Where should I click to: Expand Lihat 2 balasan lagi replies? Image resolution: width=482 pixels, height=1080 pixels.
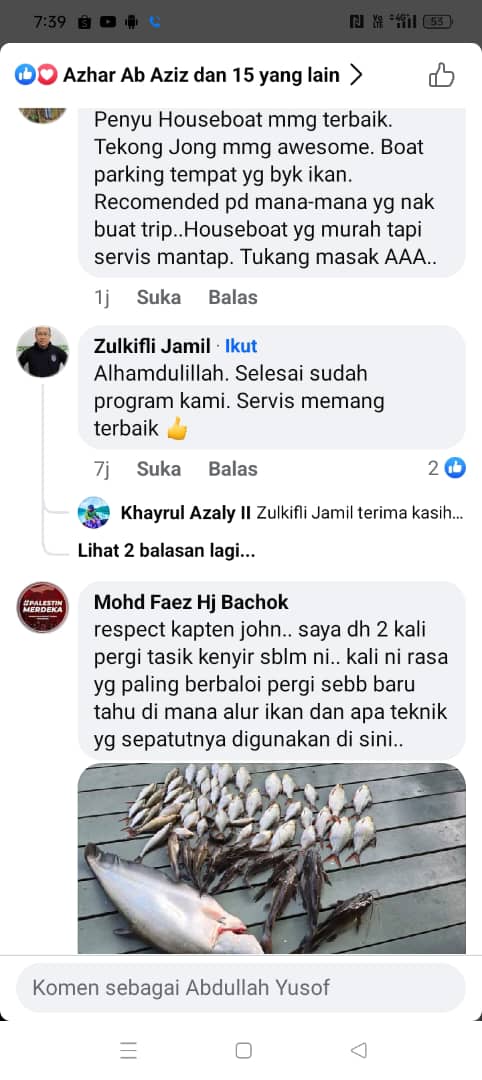[167, 551]
